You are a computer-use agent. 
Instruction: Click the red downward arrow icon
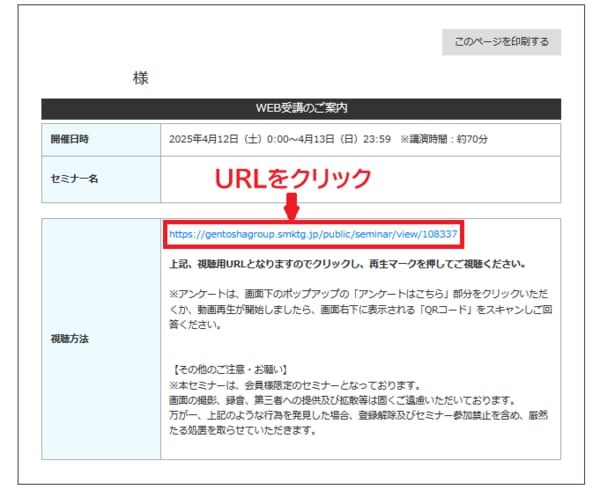tap(292, 207)
